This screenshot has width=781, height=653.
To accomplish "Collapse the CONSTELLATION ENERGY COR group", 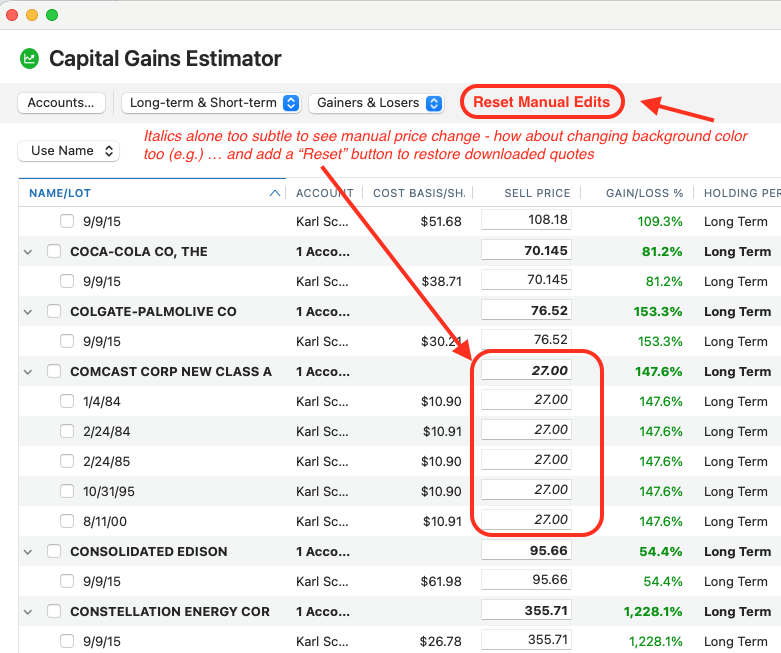I will [28, 612].
